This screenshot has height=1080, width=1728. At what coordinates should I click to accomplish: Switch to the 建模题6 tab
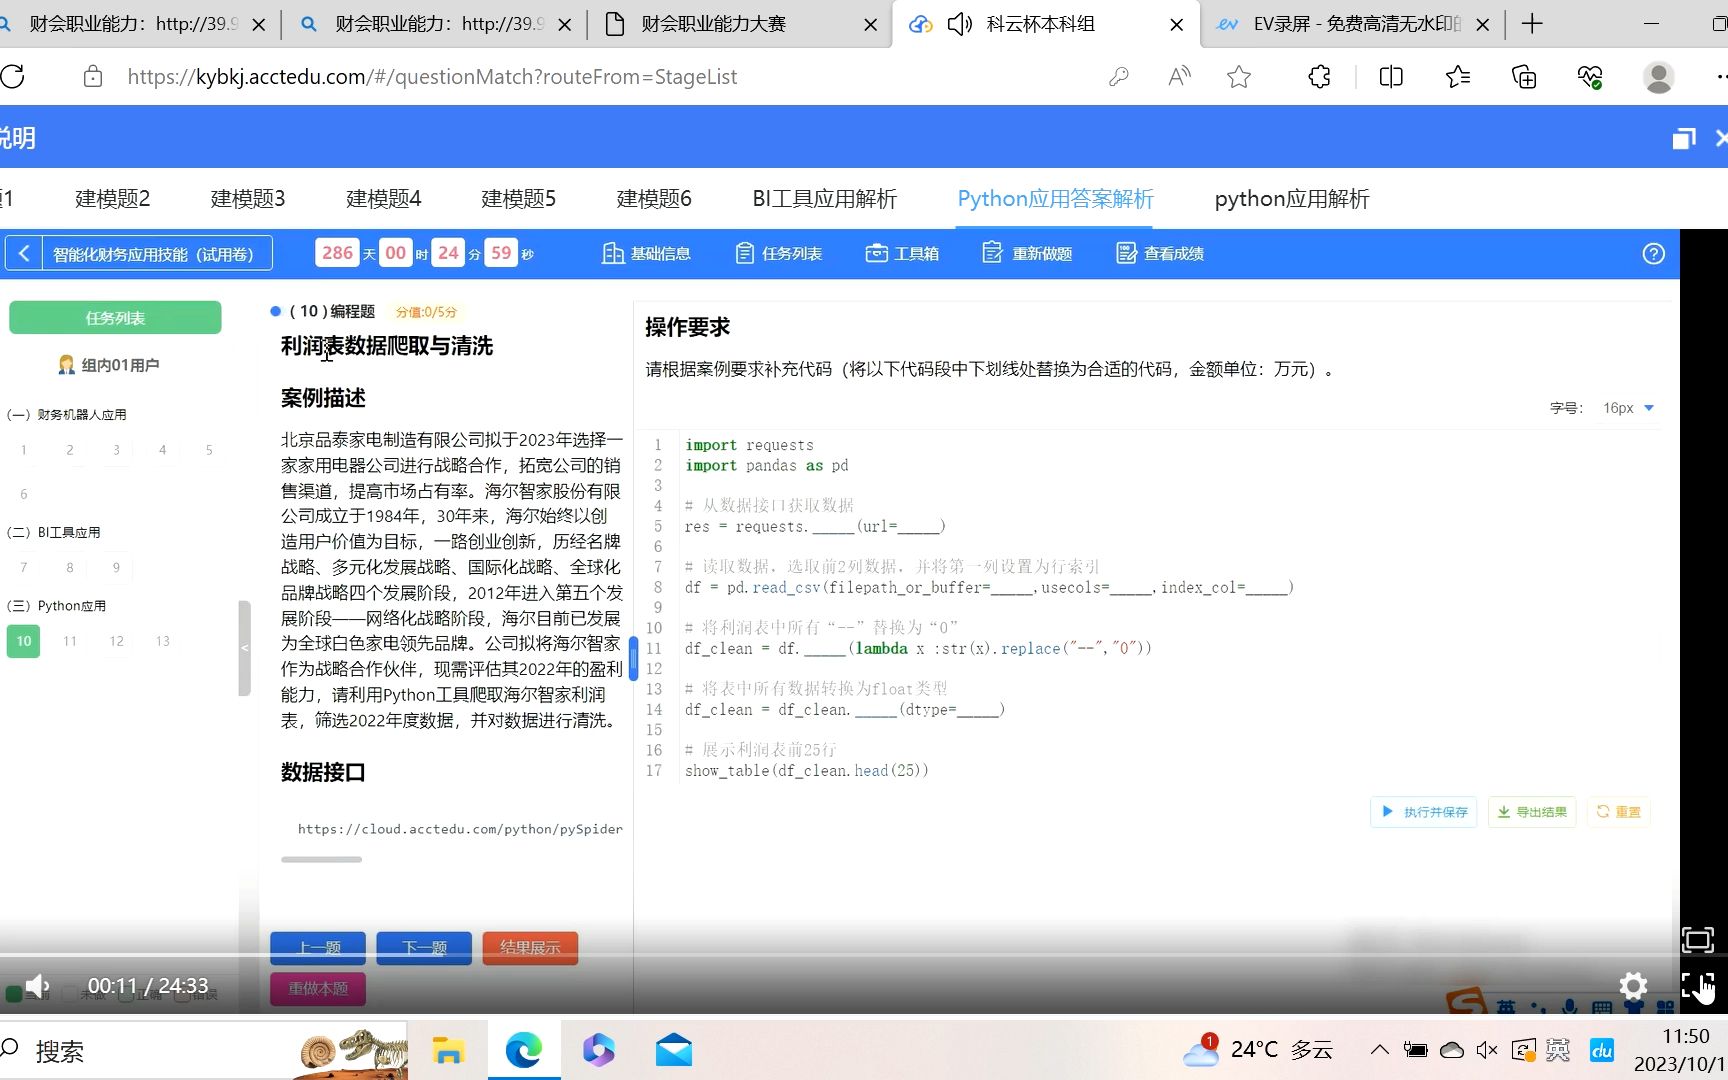pos(654,199)
